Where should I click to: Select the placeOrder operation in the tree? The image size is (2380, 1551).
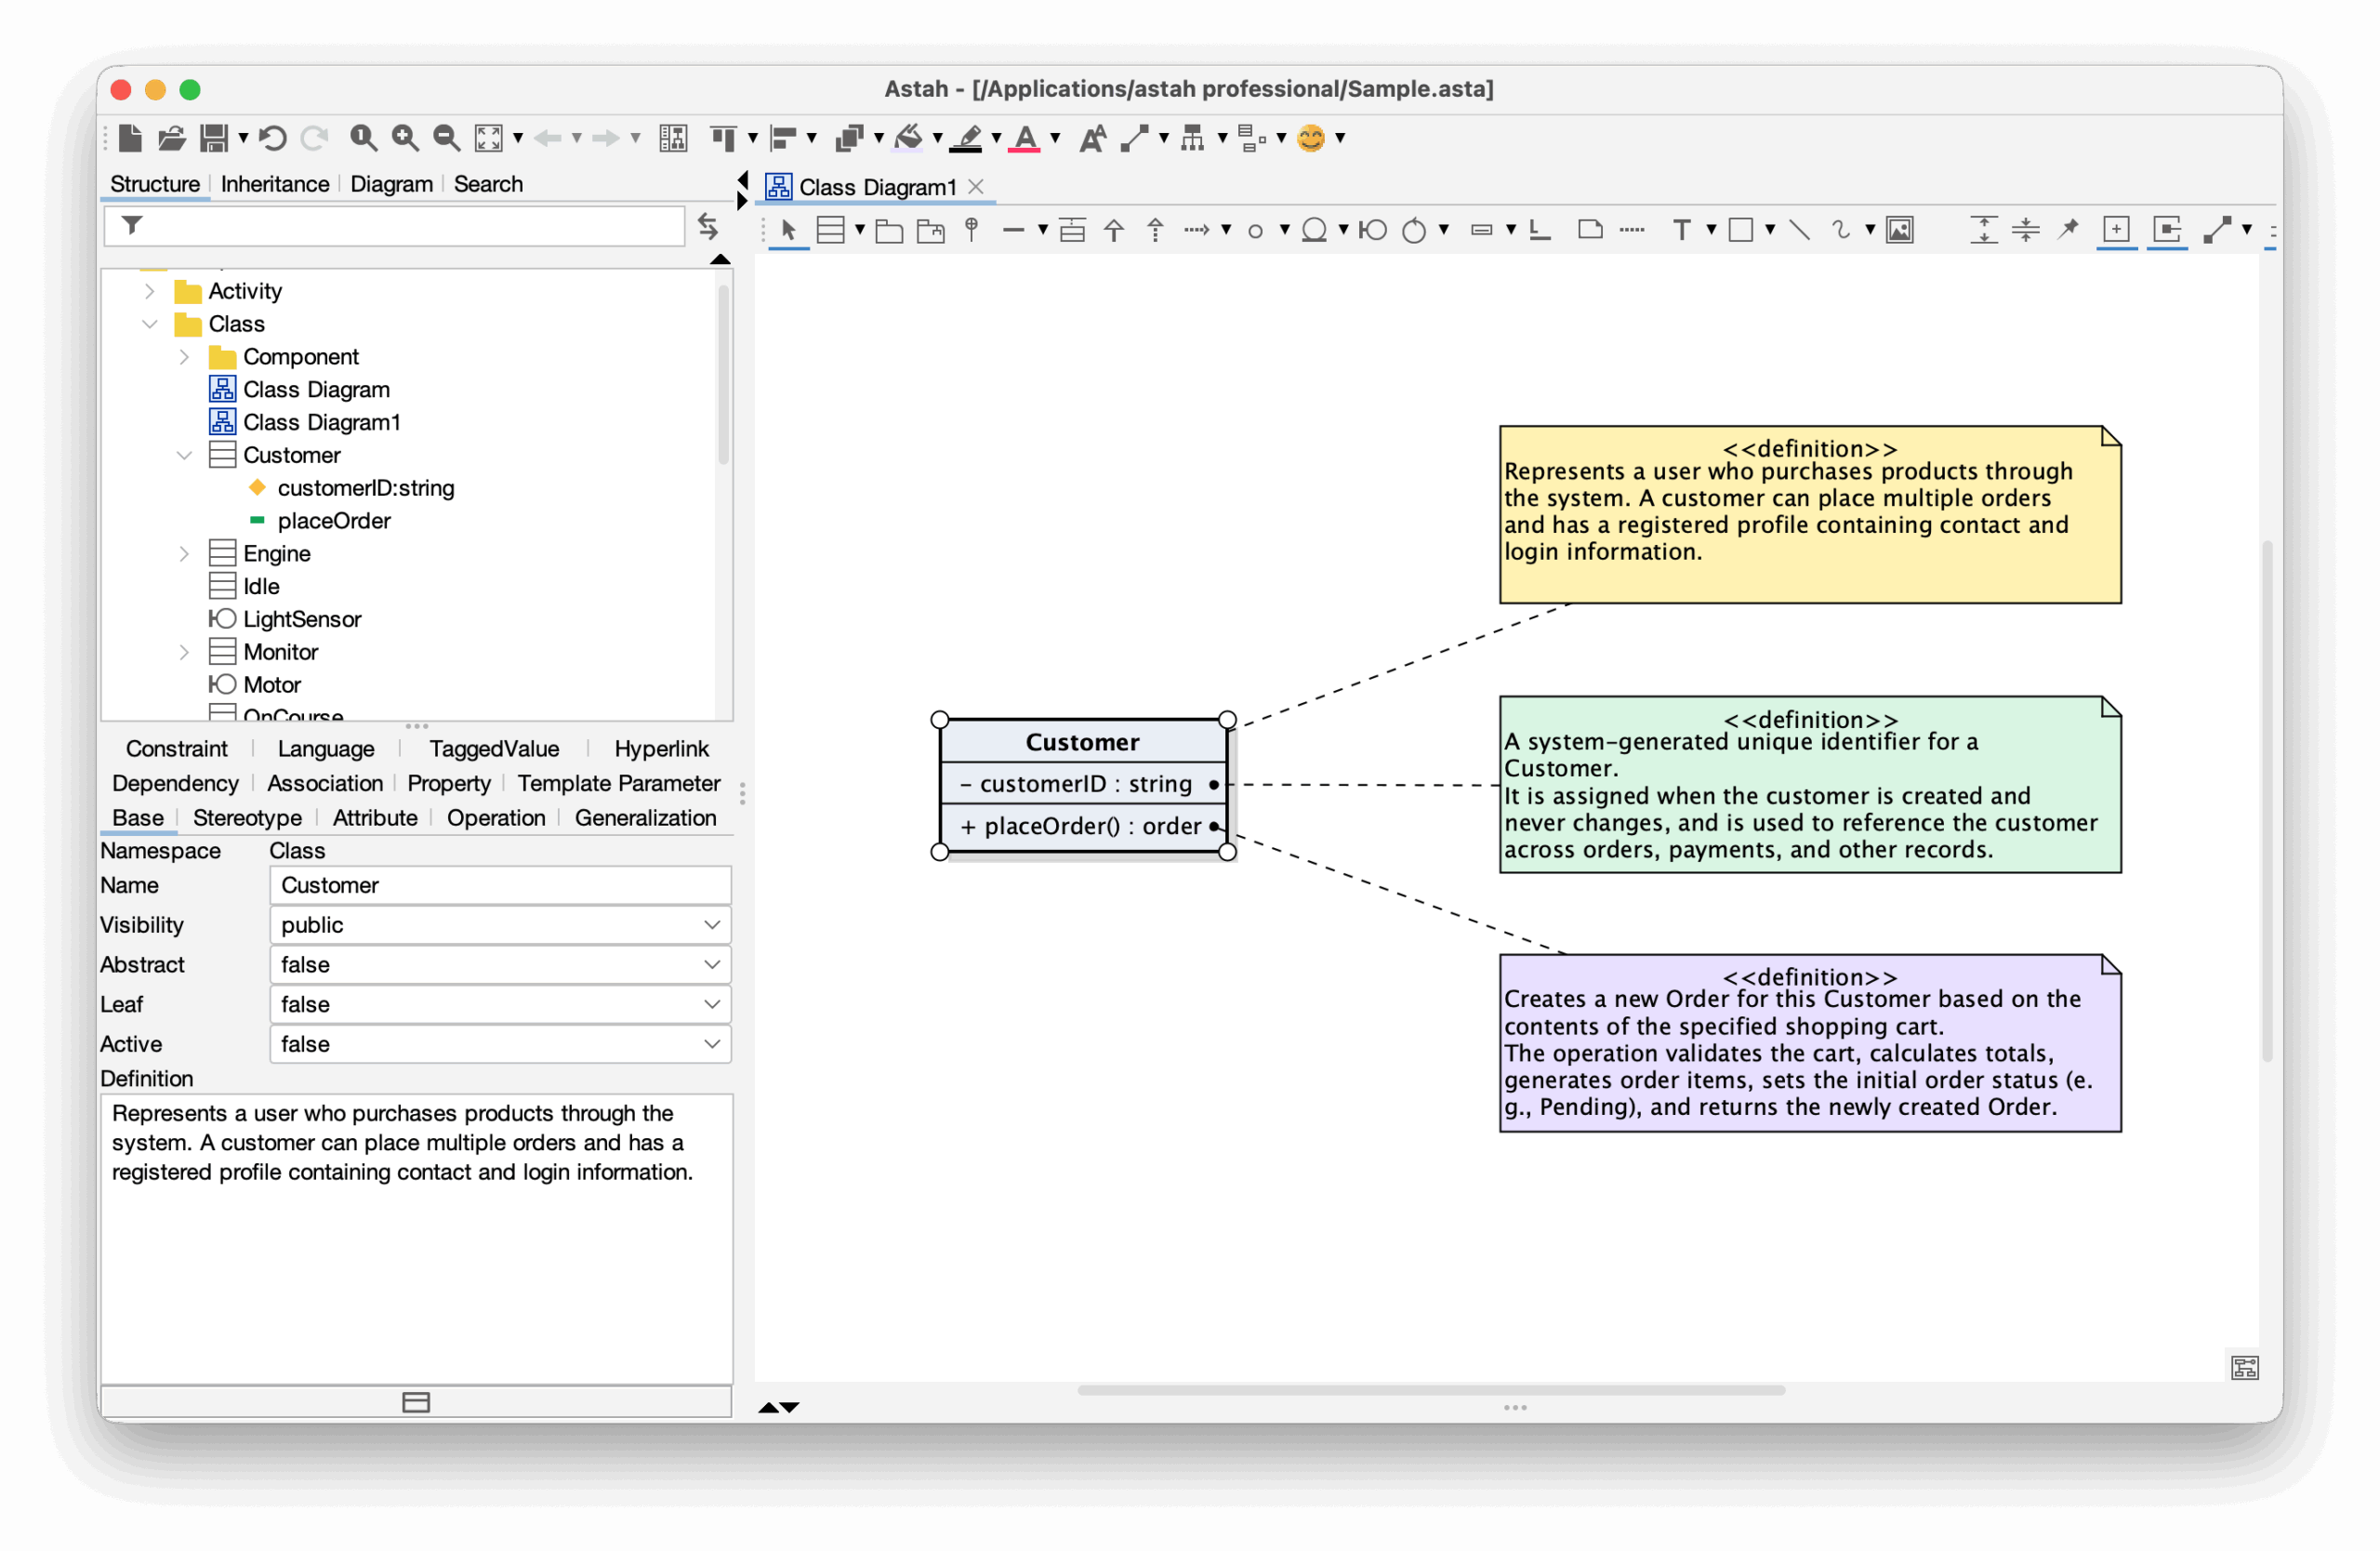pos(334,520)
